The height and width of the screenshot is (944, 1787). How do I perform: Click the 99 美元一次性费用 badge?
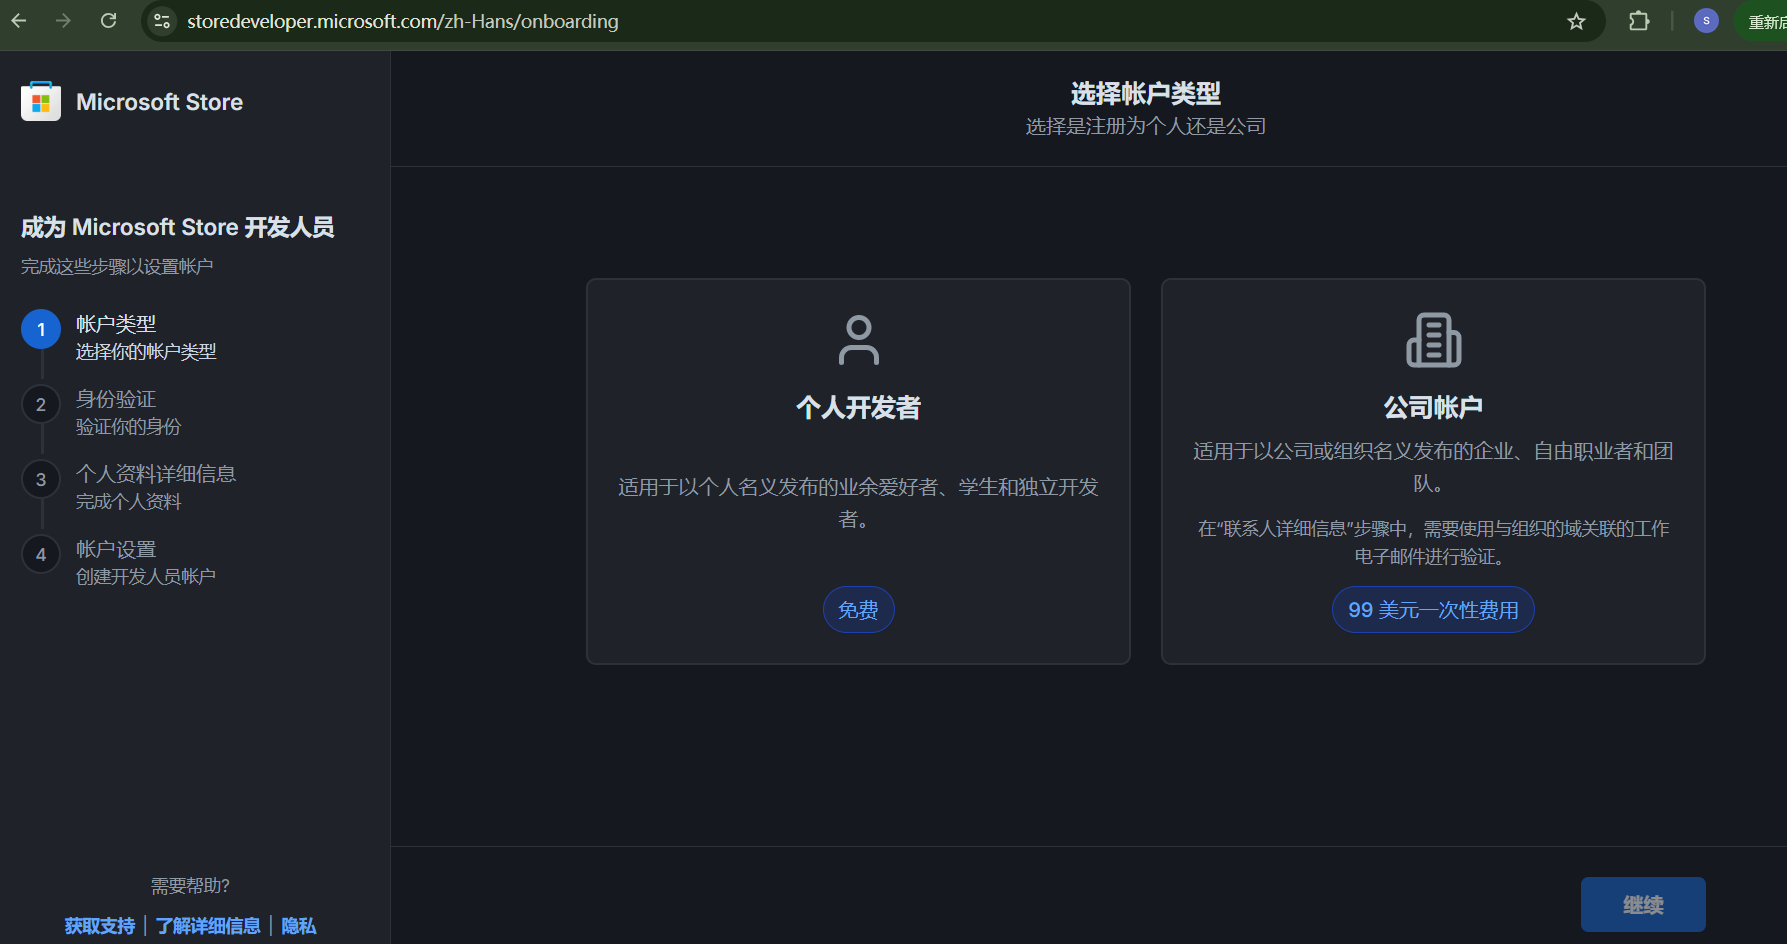coord(1433,610)
